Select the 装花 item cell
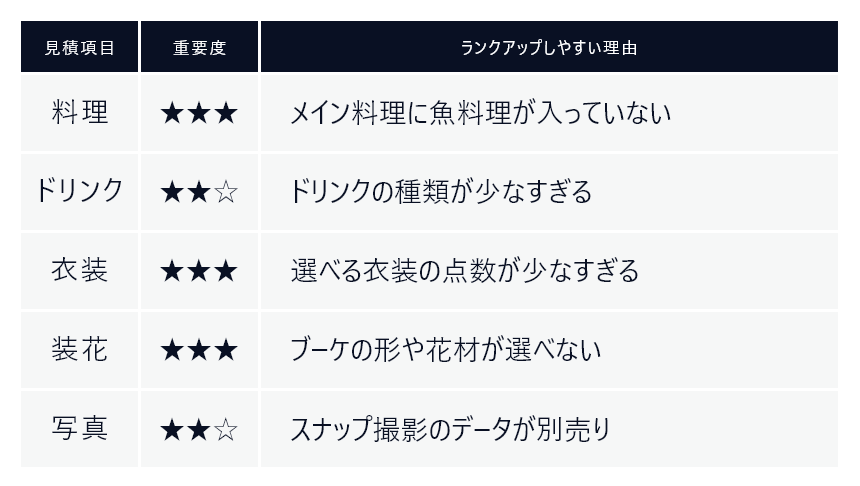This screenshot has height=486, width=860. pos(80,349)
